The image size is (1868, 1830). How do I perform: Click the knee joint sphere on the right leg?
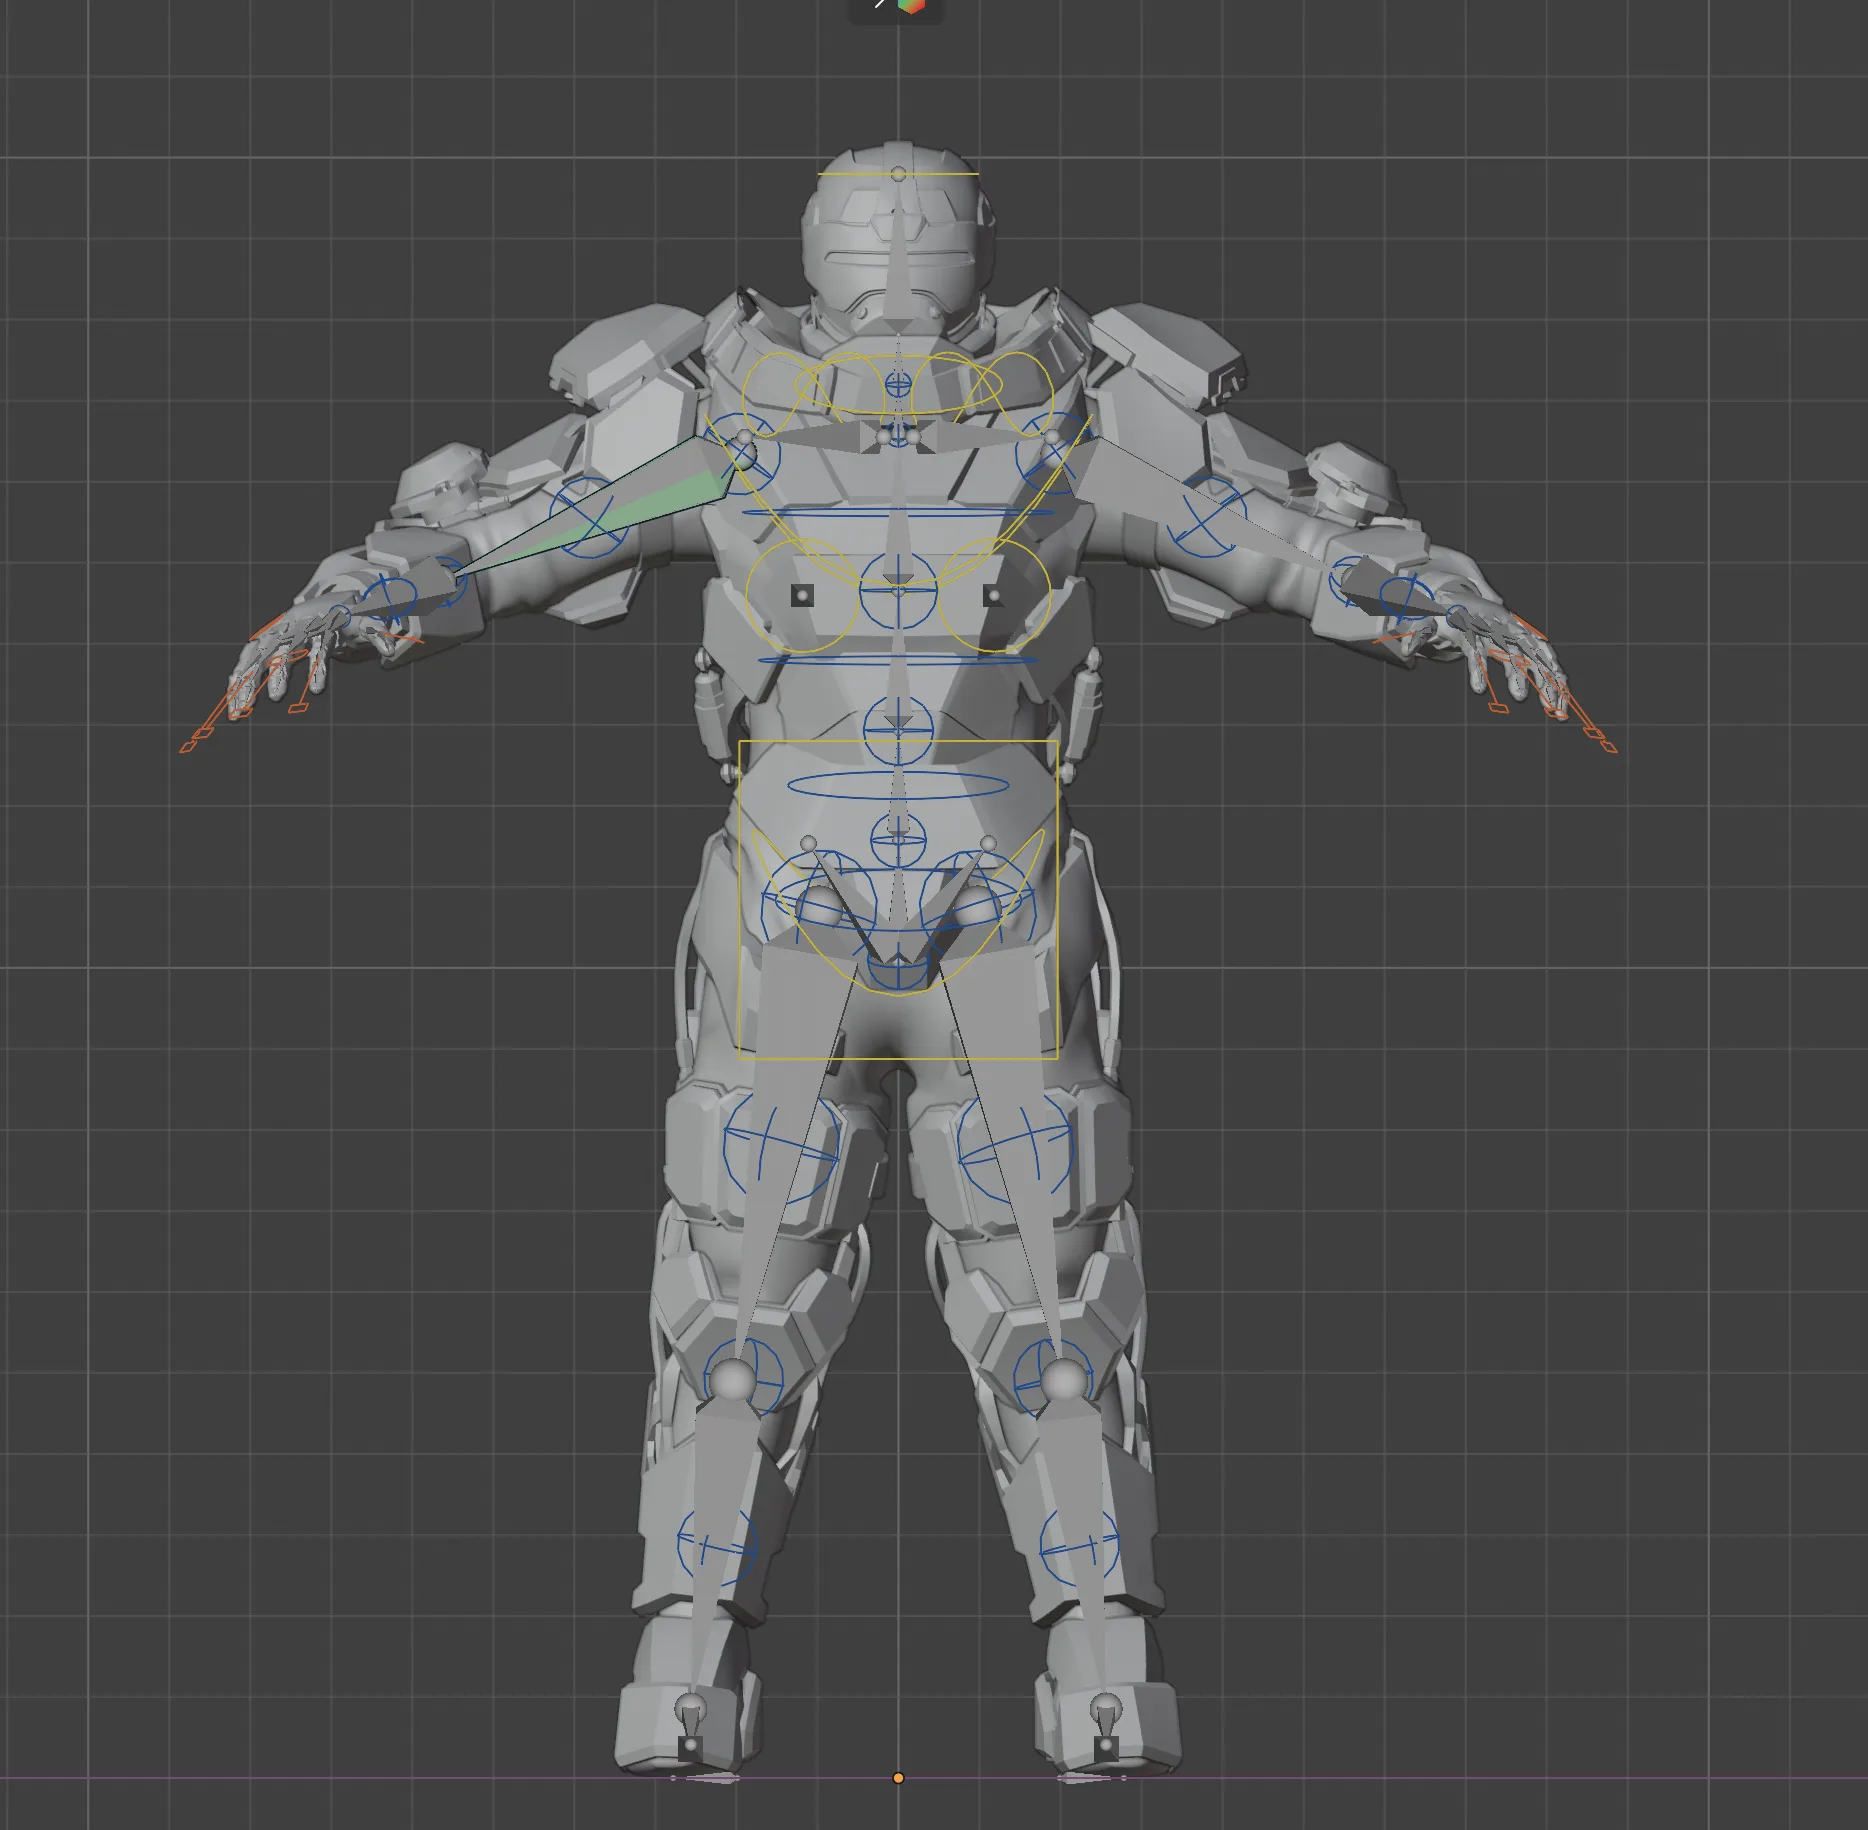[x=1062, y=1380]
